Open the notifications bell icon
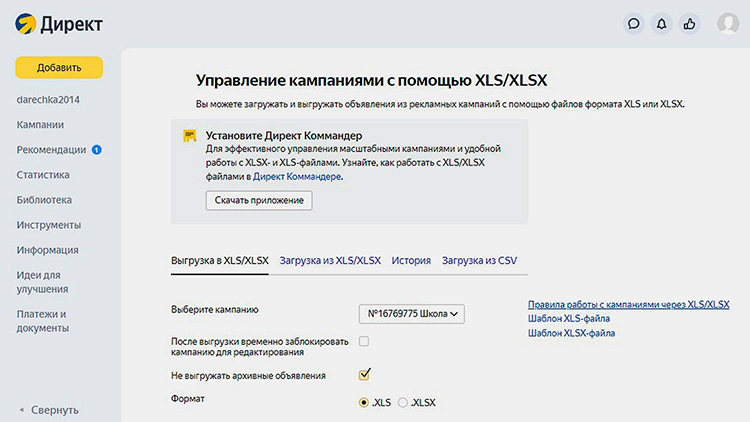 pos(660,23)
